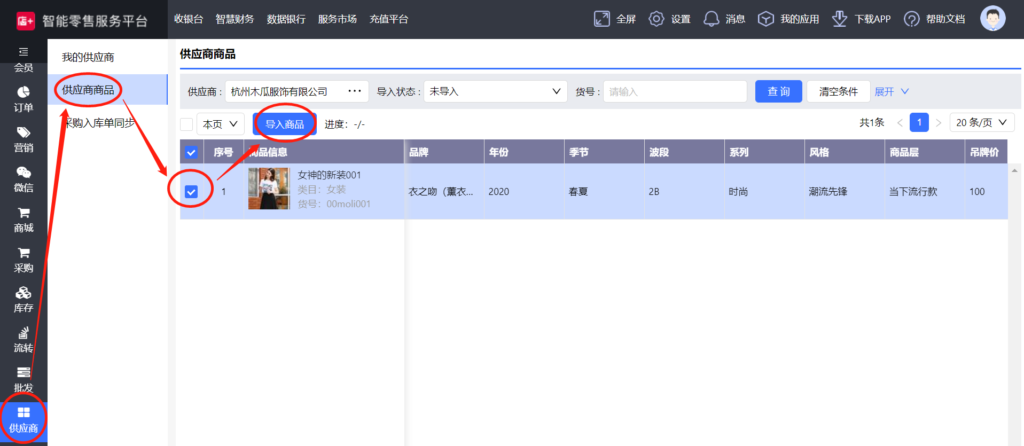Click the platform logo icon
Screen dimensions: 1024x446
tap(25, 19)
